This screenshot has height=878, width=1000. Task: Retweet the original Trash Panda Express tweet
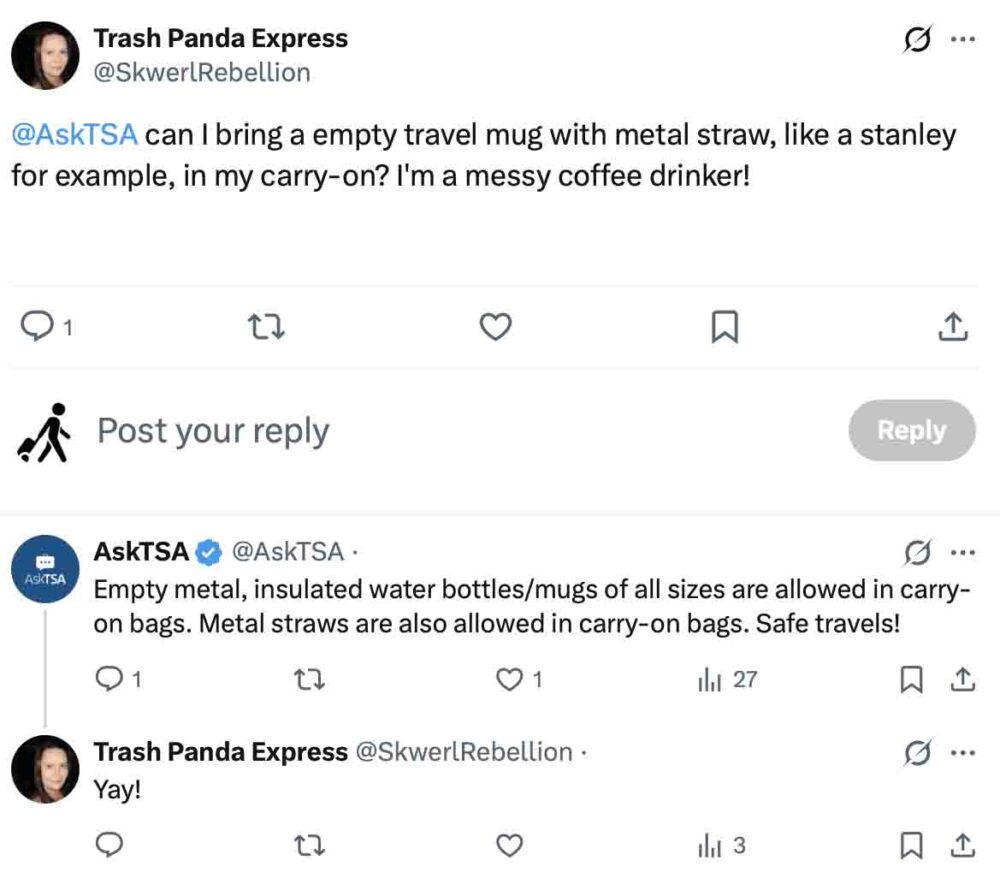point(267,326)
